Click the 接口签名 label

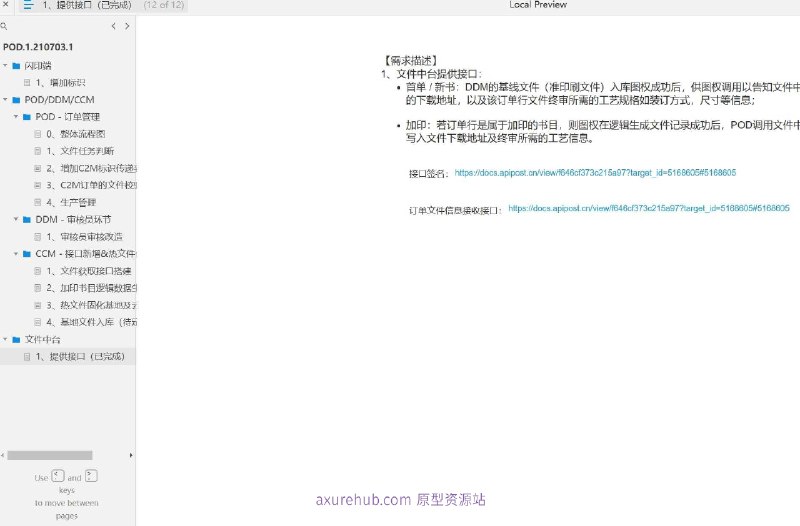pyautogui.click(x=429, y=174)
